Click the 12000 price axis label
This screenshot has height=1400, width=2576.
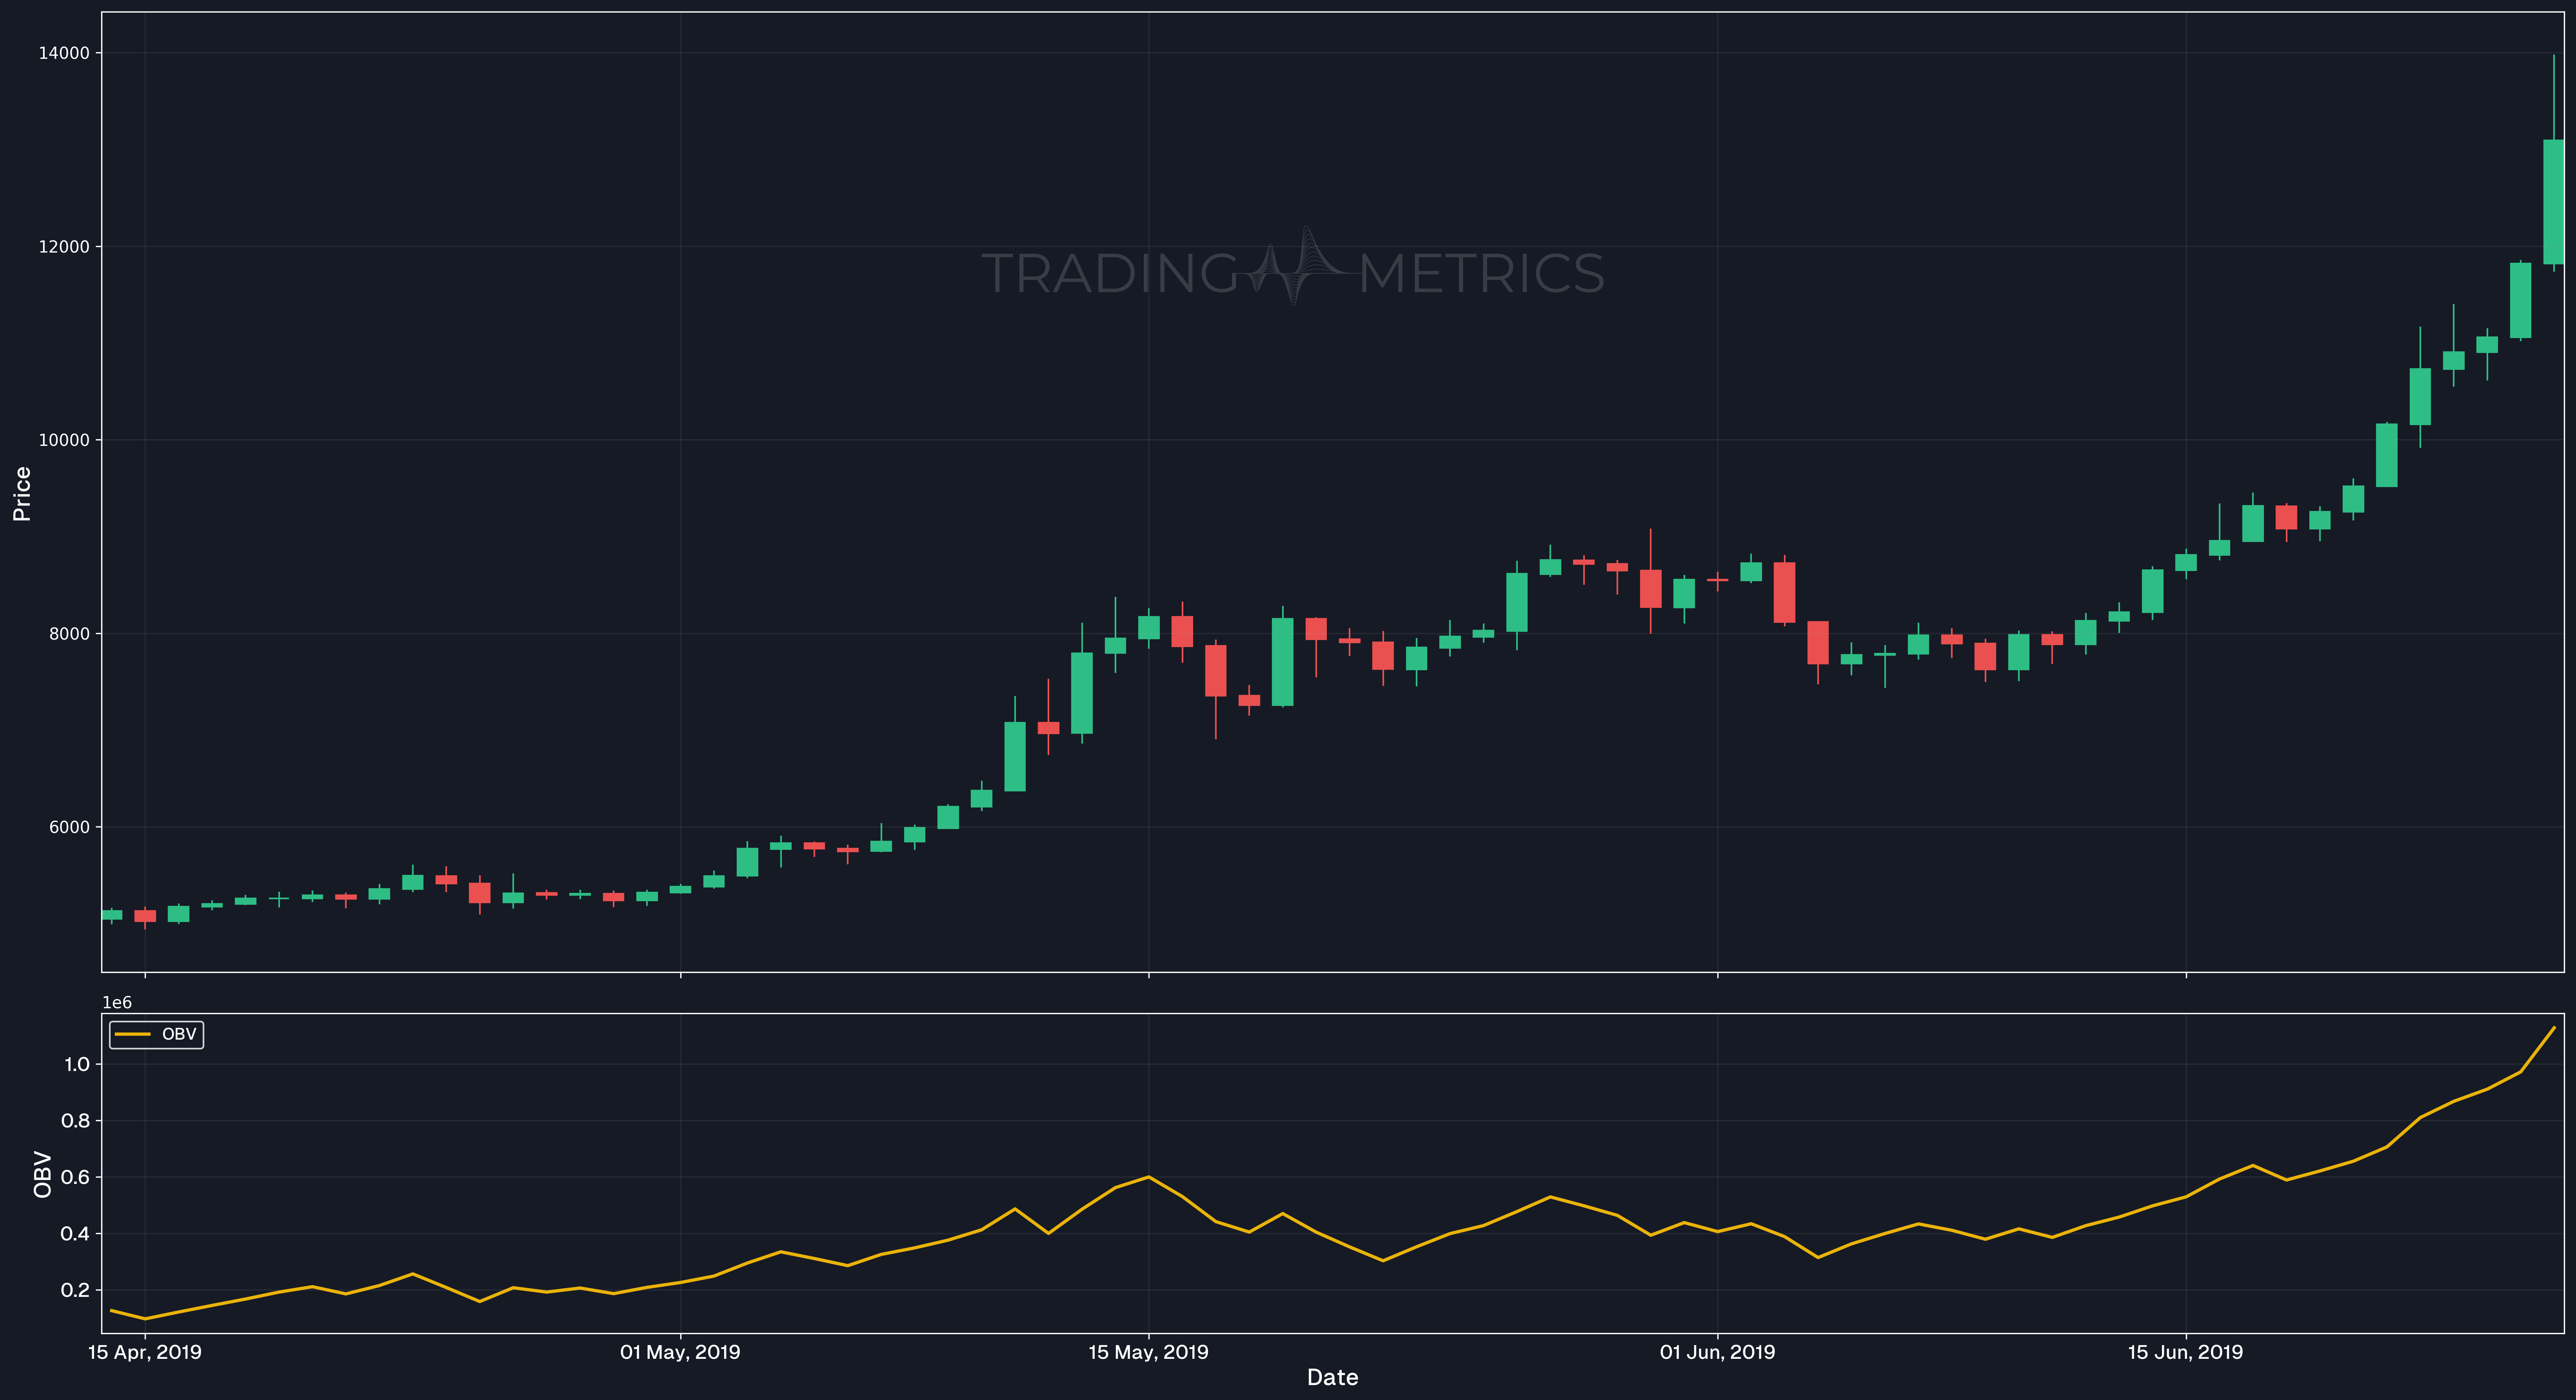click(64, 247)
